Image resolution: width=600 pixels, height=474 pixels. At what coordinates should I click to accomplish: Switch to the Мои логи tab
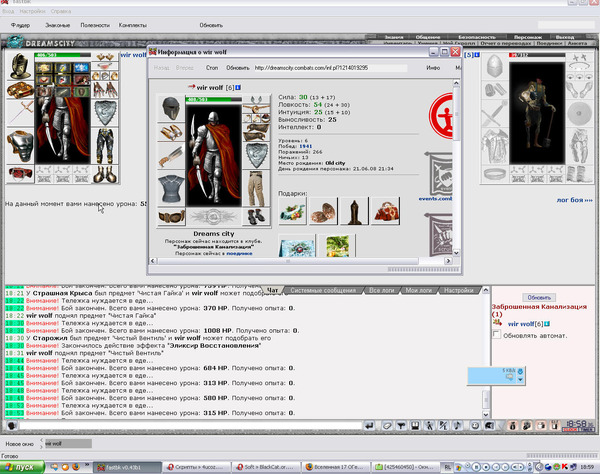tap(418, 290)
